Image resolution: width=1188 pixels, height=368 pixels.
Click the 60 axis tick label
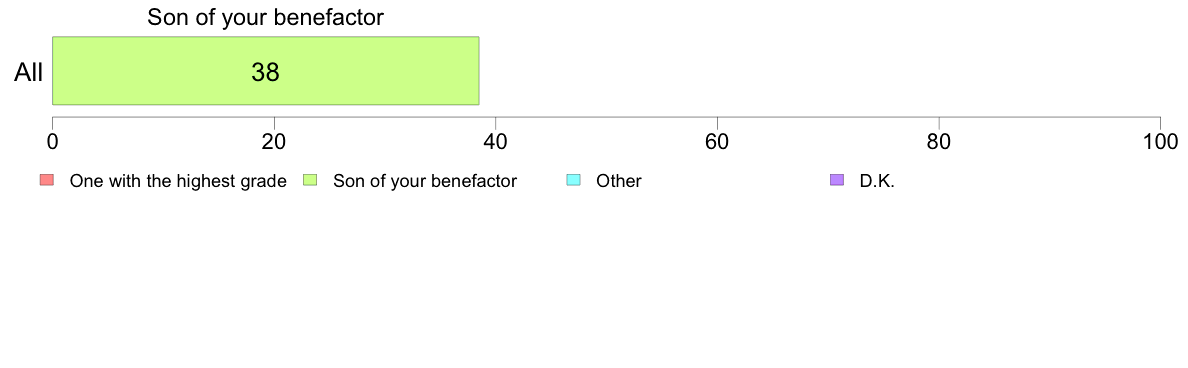pyautogui.click(x=717, y=142)
